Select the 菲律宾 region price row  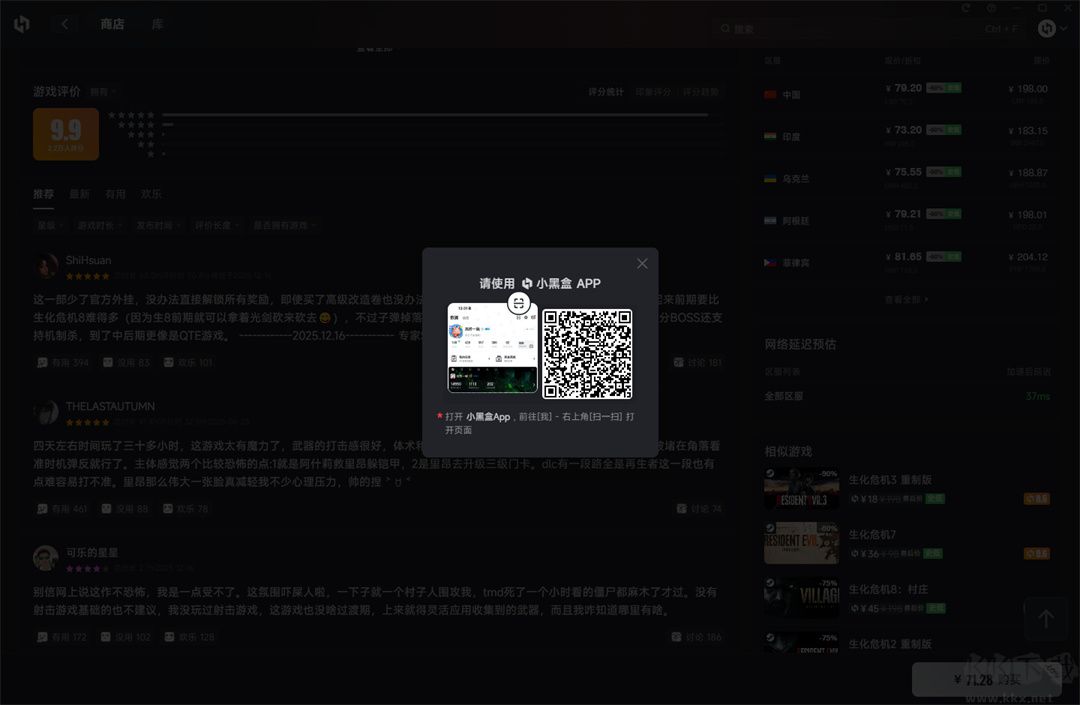coord(906,262)
